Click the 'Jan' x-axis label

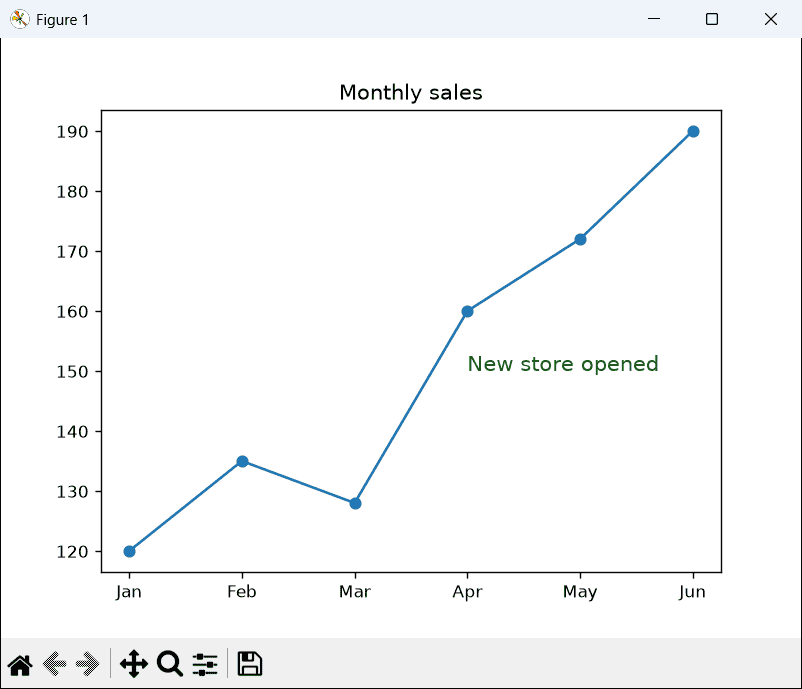(x=128, y=592)
